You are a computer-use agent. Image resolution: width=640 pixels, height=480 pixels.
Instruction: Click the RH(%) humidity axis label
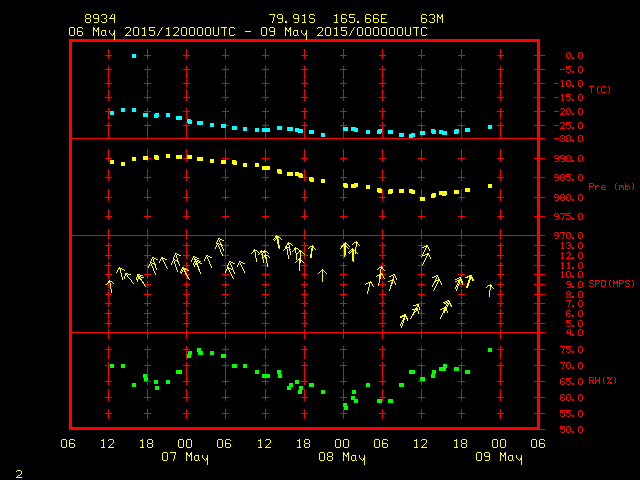pyautogui.click(x=602, y=380)
